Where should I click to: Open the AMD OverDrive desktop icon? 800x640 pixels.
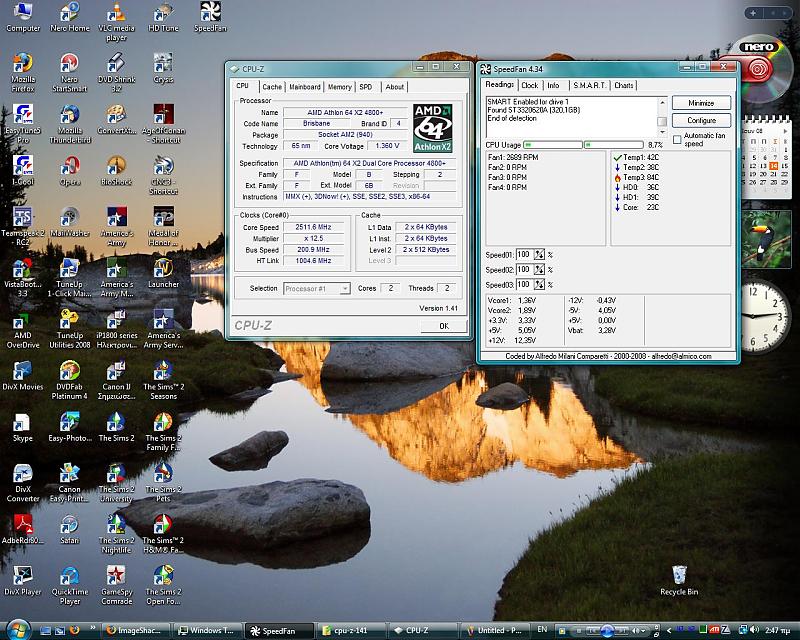click(23, 329)
